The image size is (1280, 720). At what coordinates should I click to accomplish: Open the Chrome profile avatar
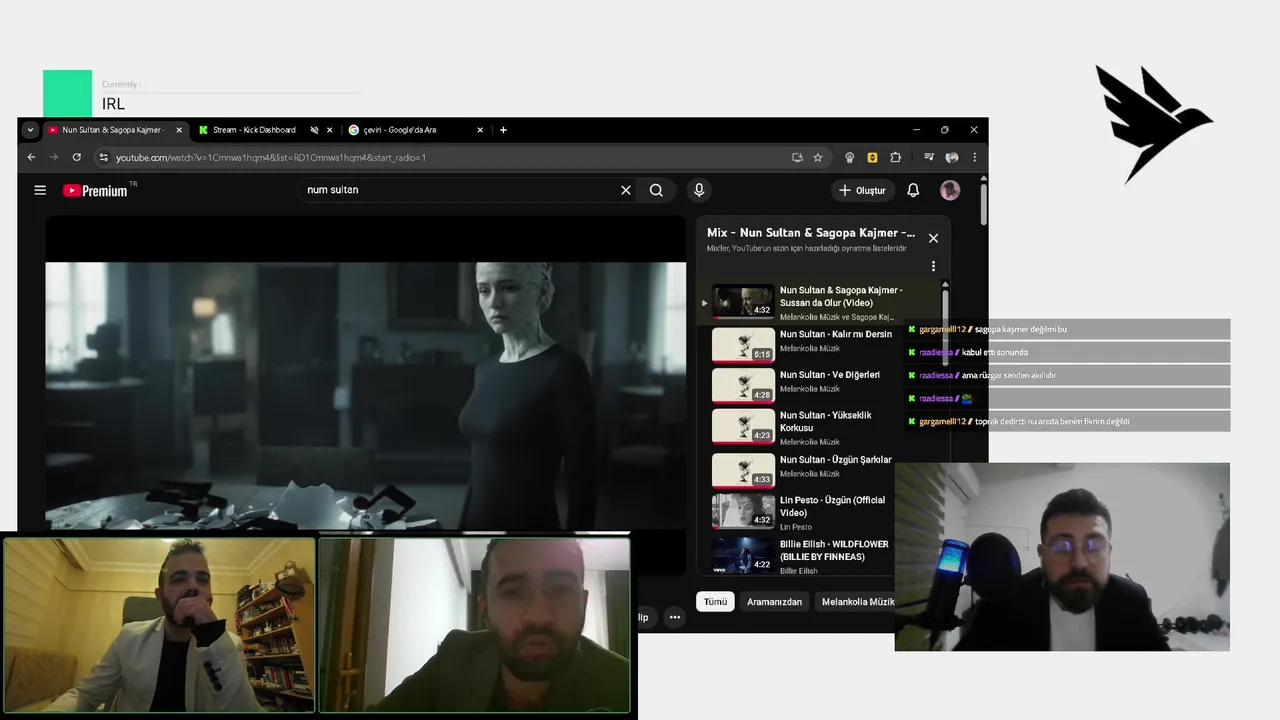952,157
